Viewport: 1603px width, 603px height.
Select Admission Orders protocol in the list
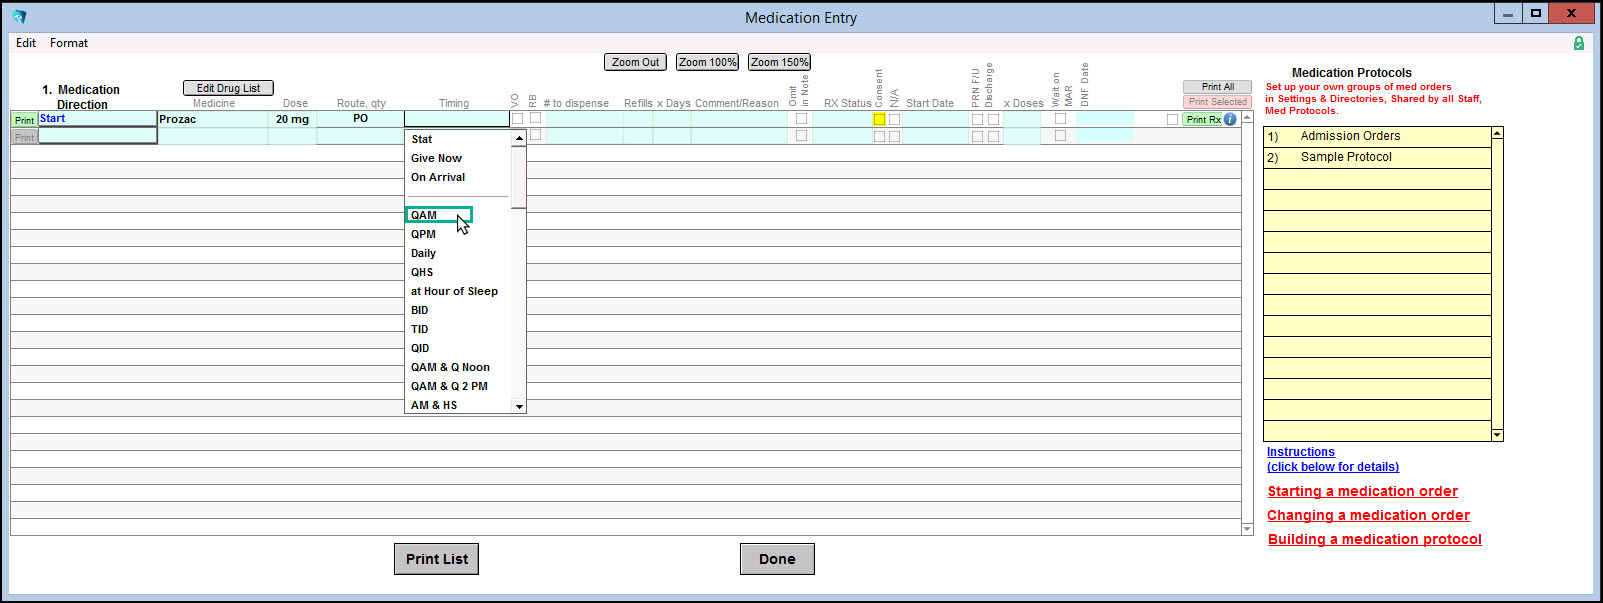tap(1350, 136)
